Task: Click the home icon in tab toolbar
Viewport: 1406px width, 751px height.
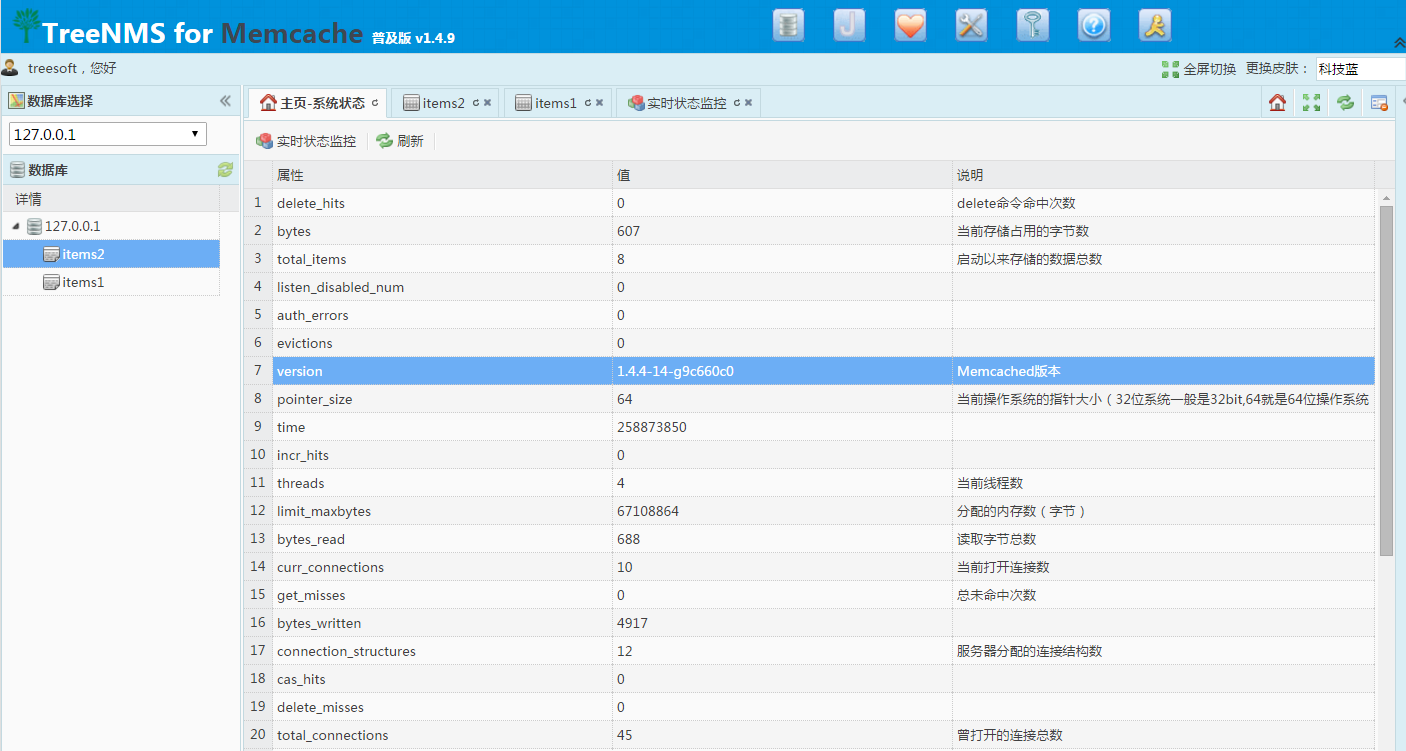Action: point(1277,102)
